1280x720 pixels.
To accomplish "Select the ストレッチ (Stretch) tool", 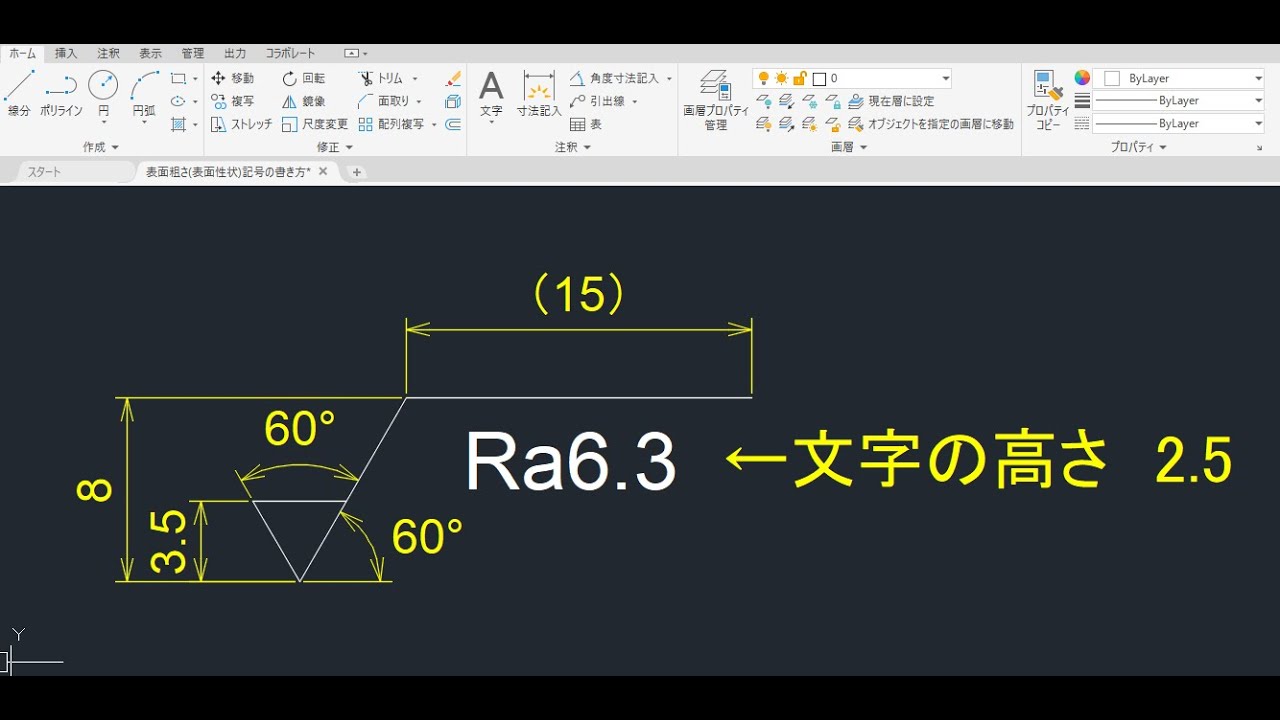I will coord(242,124).
